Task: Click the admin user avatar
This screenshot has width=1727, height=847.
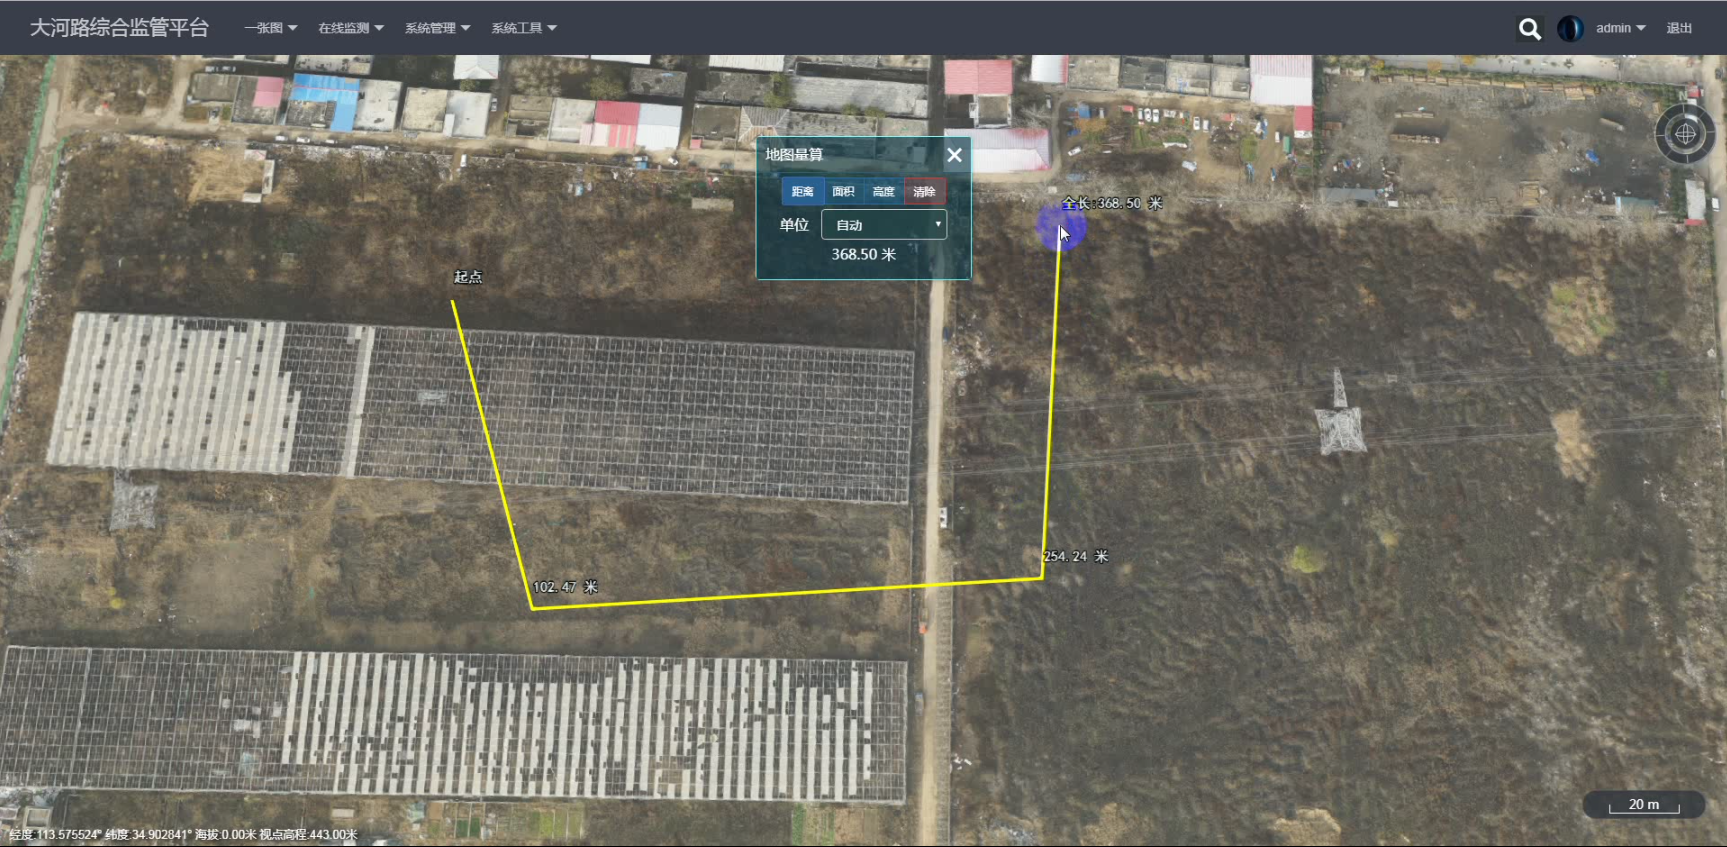Action: [1570, 29]
